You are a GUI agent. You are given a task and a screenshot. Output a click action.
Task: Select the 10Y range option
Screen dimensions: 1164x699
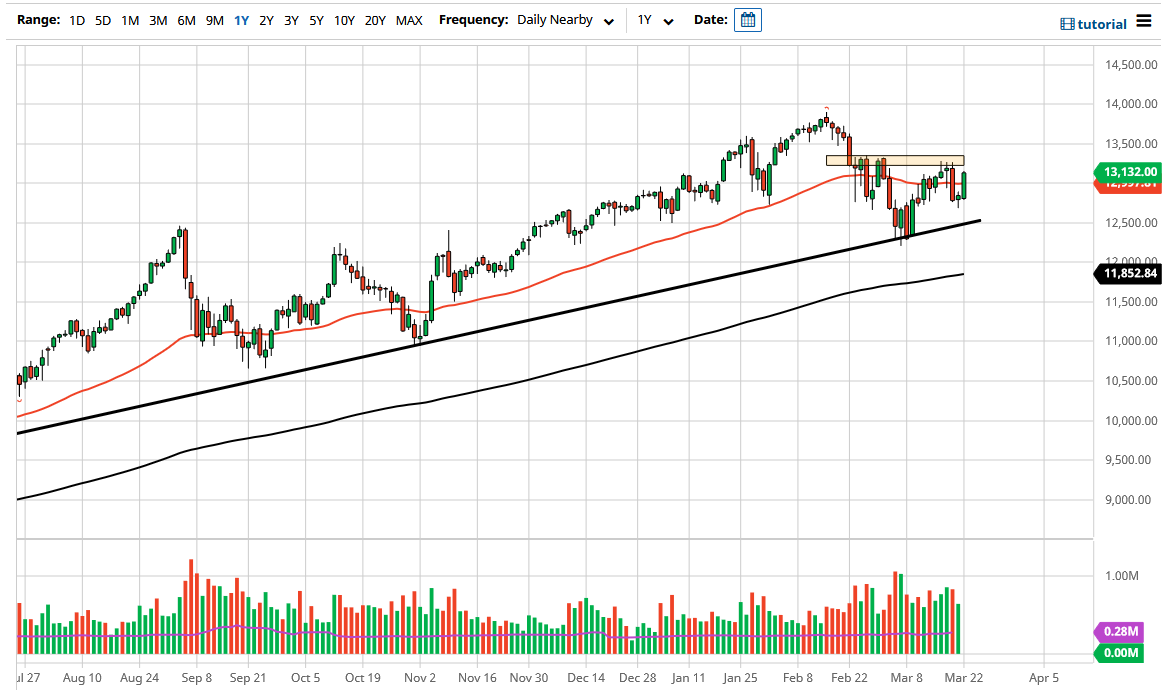coord(344,19)
